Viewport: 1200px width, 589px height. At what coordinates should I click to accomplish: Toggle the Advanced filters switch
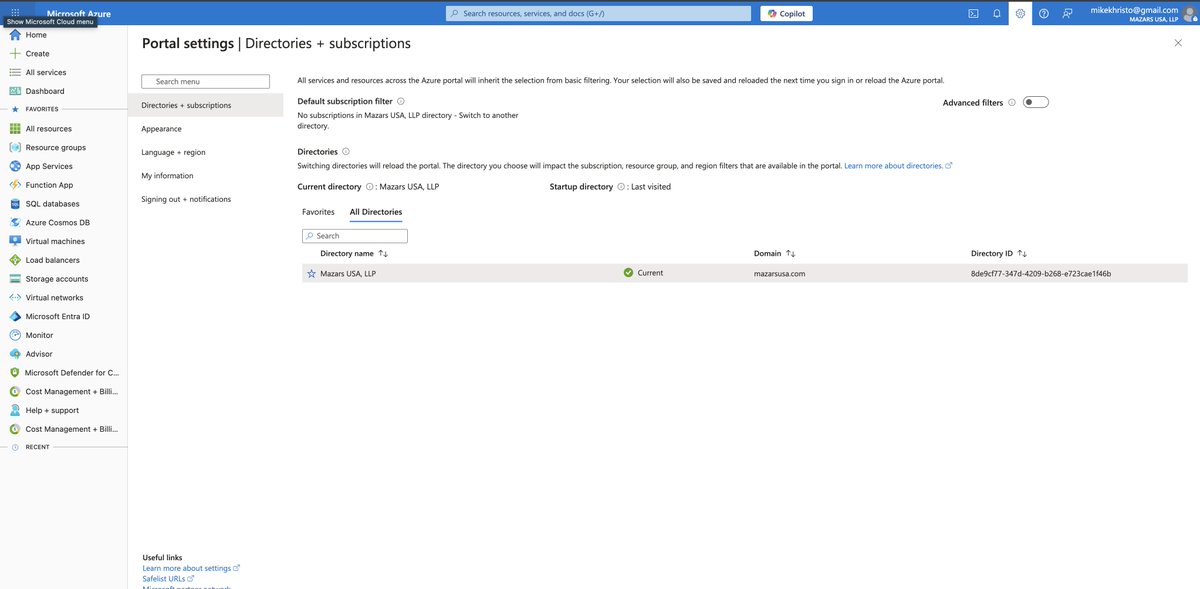(1036, 102)
